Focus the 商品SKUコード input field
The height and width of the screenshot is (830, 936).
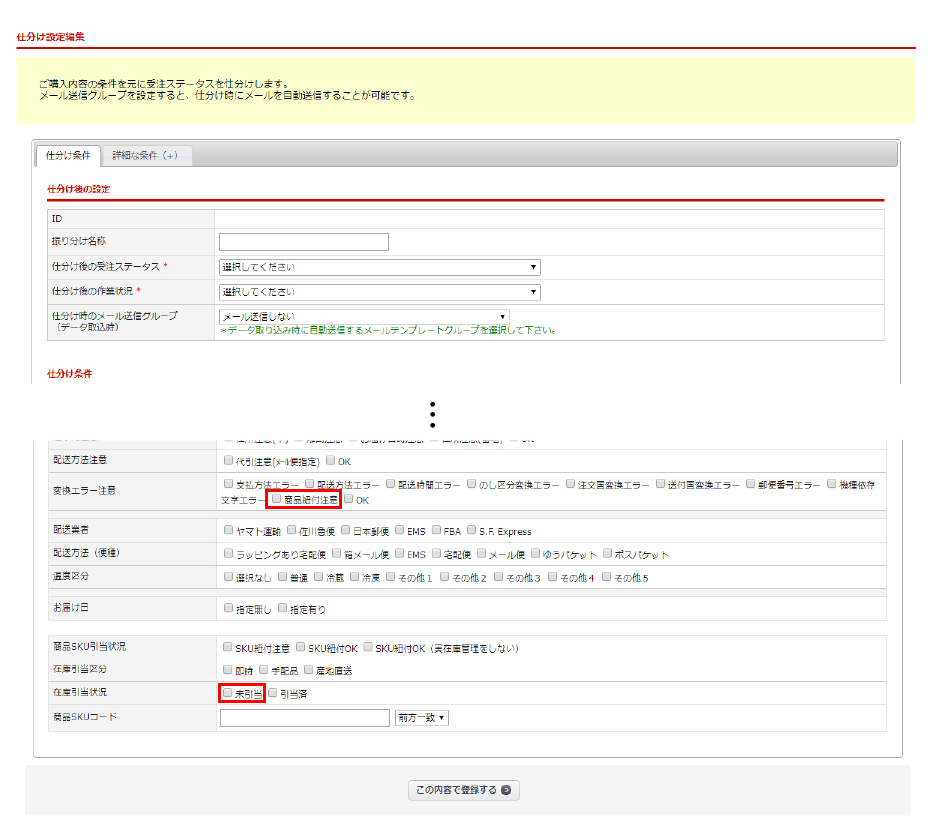(x=304, y=718)
